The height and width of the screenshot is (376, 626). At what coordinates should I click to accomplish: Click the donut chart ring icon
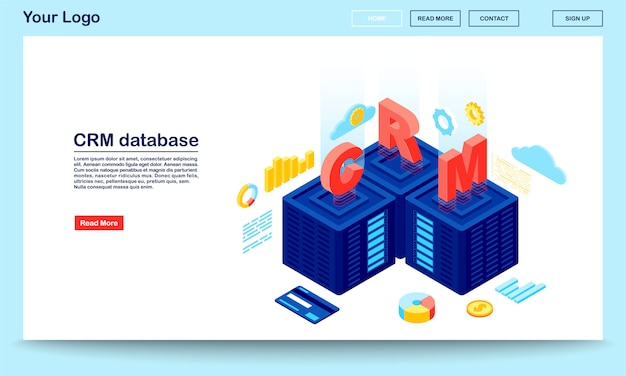247,196
